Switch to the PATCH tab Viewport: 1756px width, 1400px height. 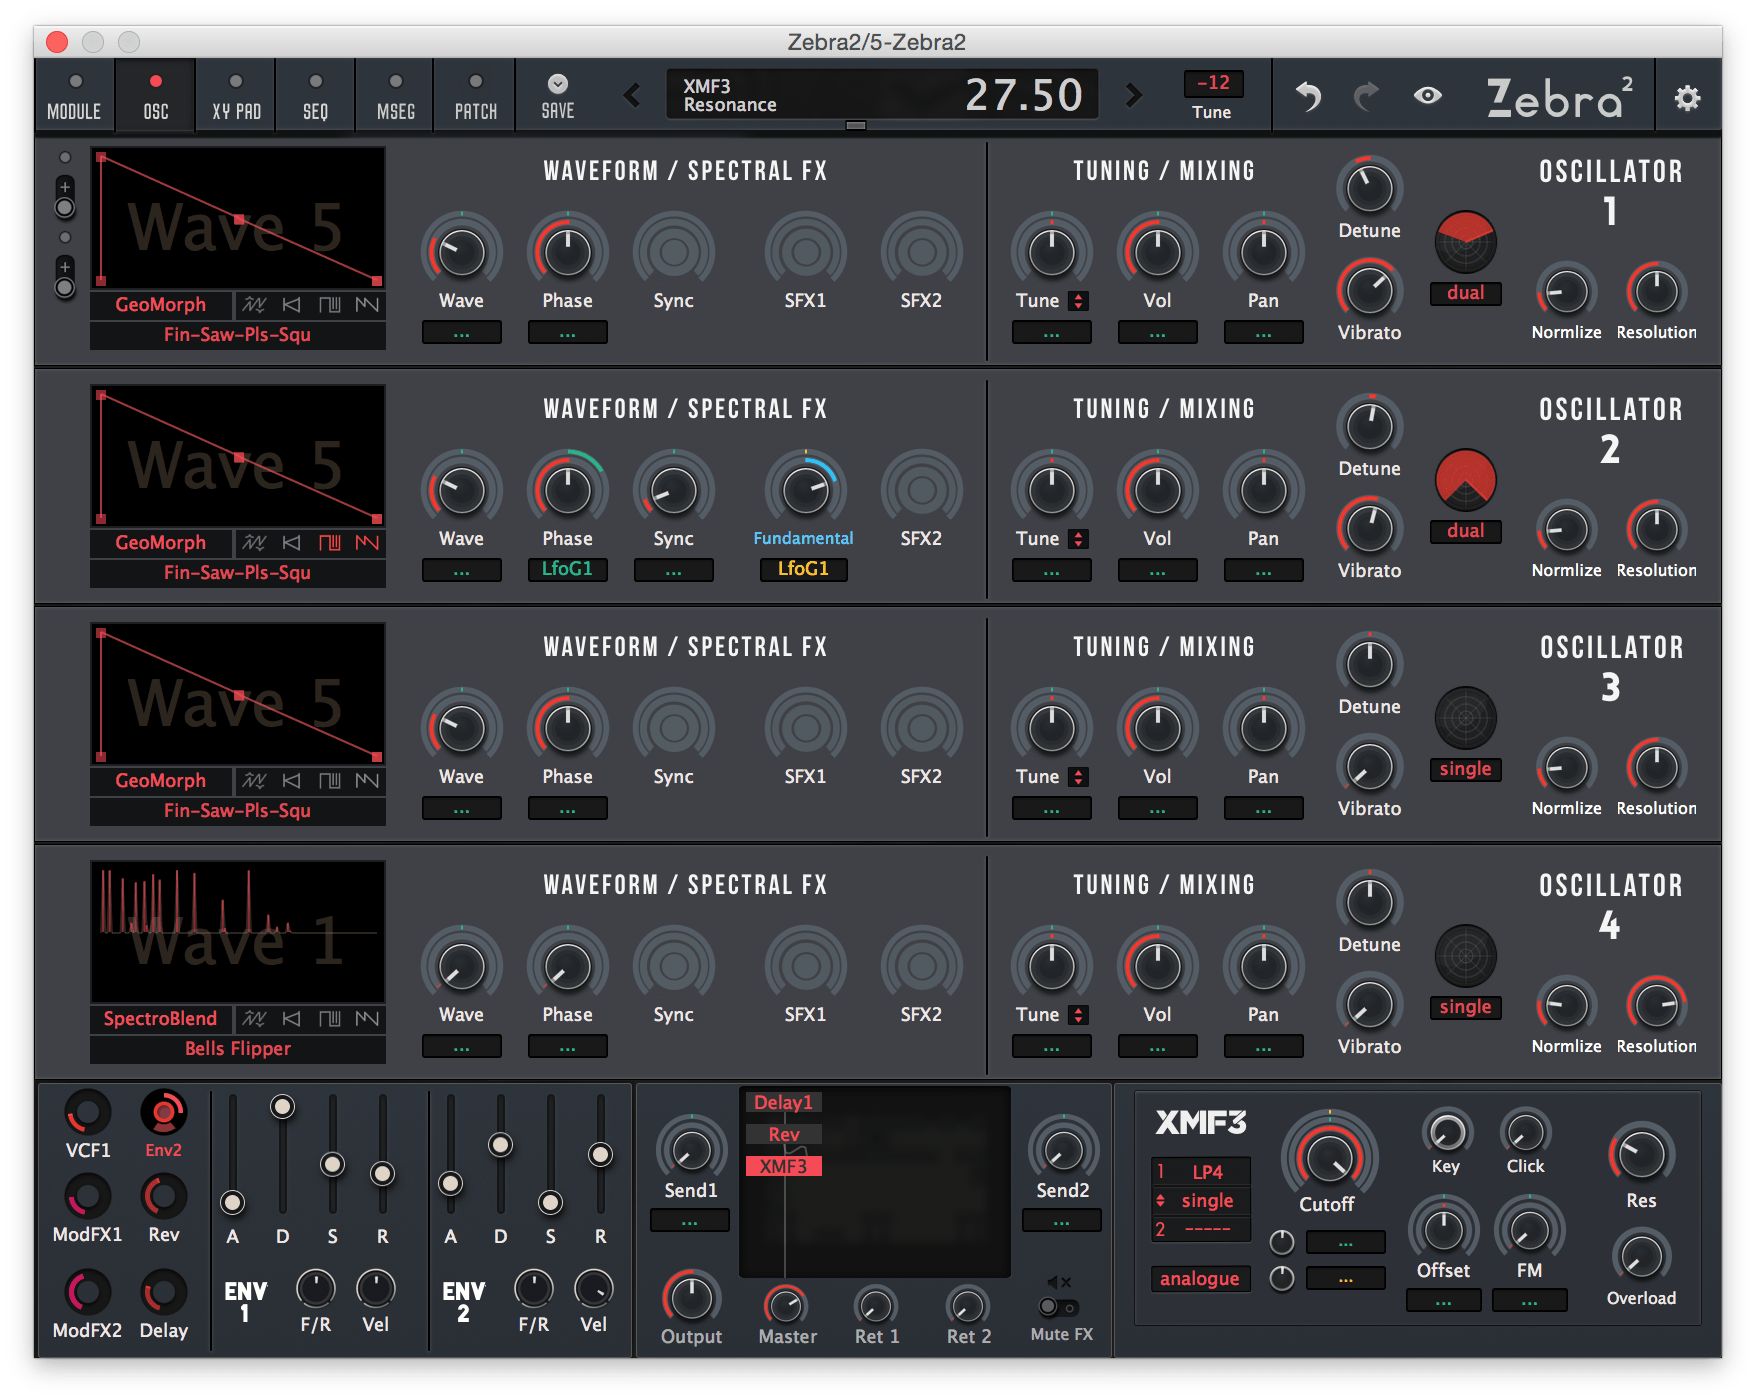click(476, 96)
